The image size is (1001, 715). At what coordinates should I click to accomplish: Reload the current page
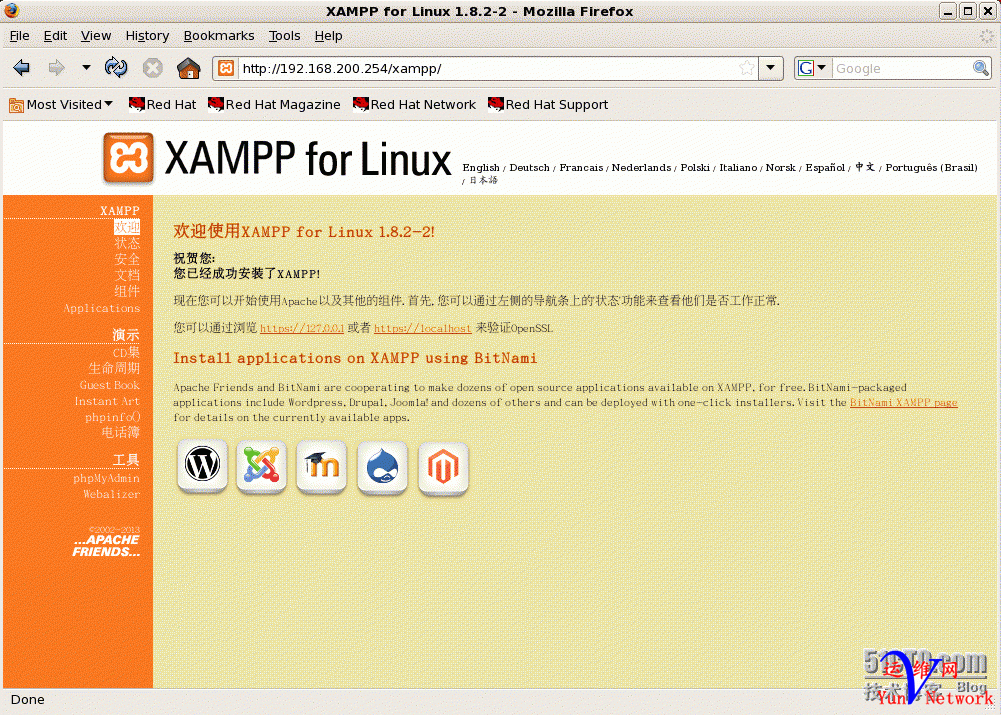(116, 68)
